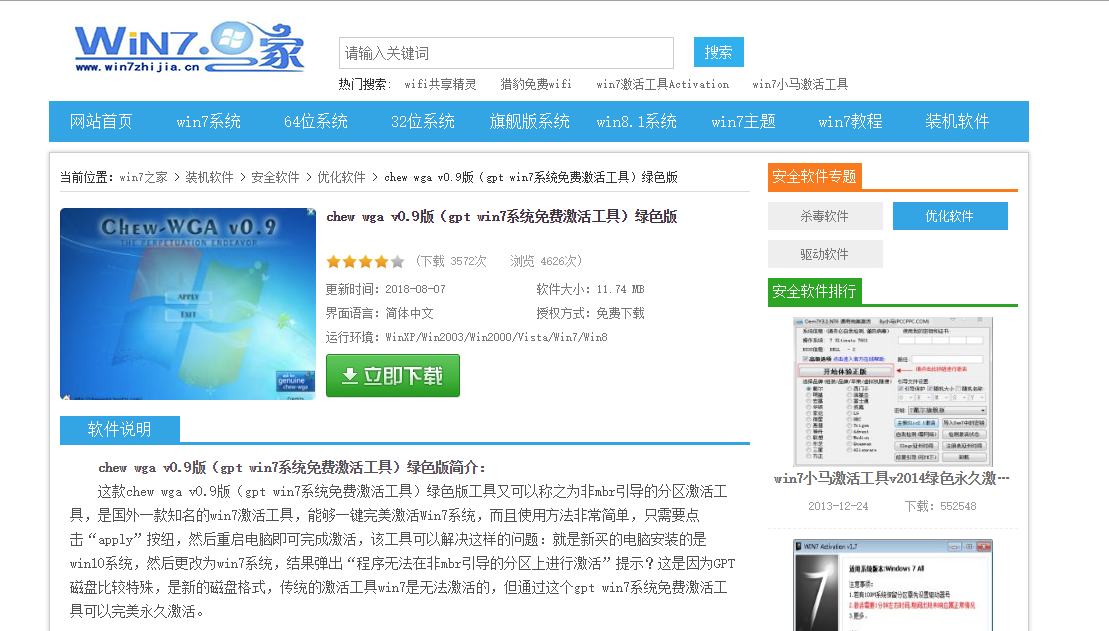1109x631 pixels.
Task: Click the 安全软件 breadcrumb link
Action: (x=275, y=178)
